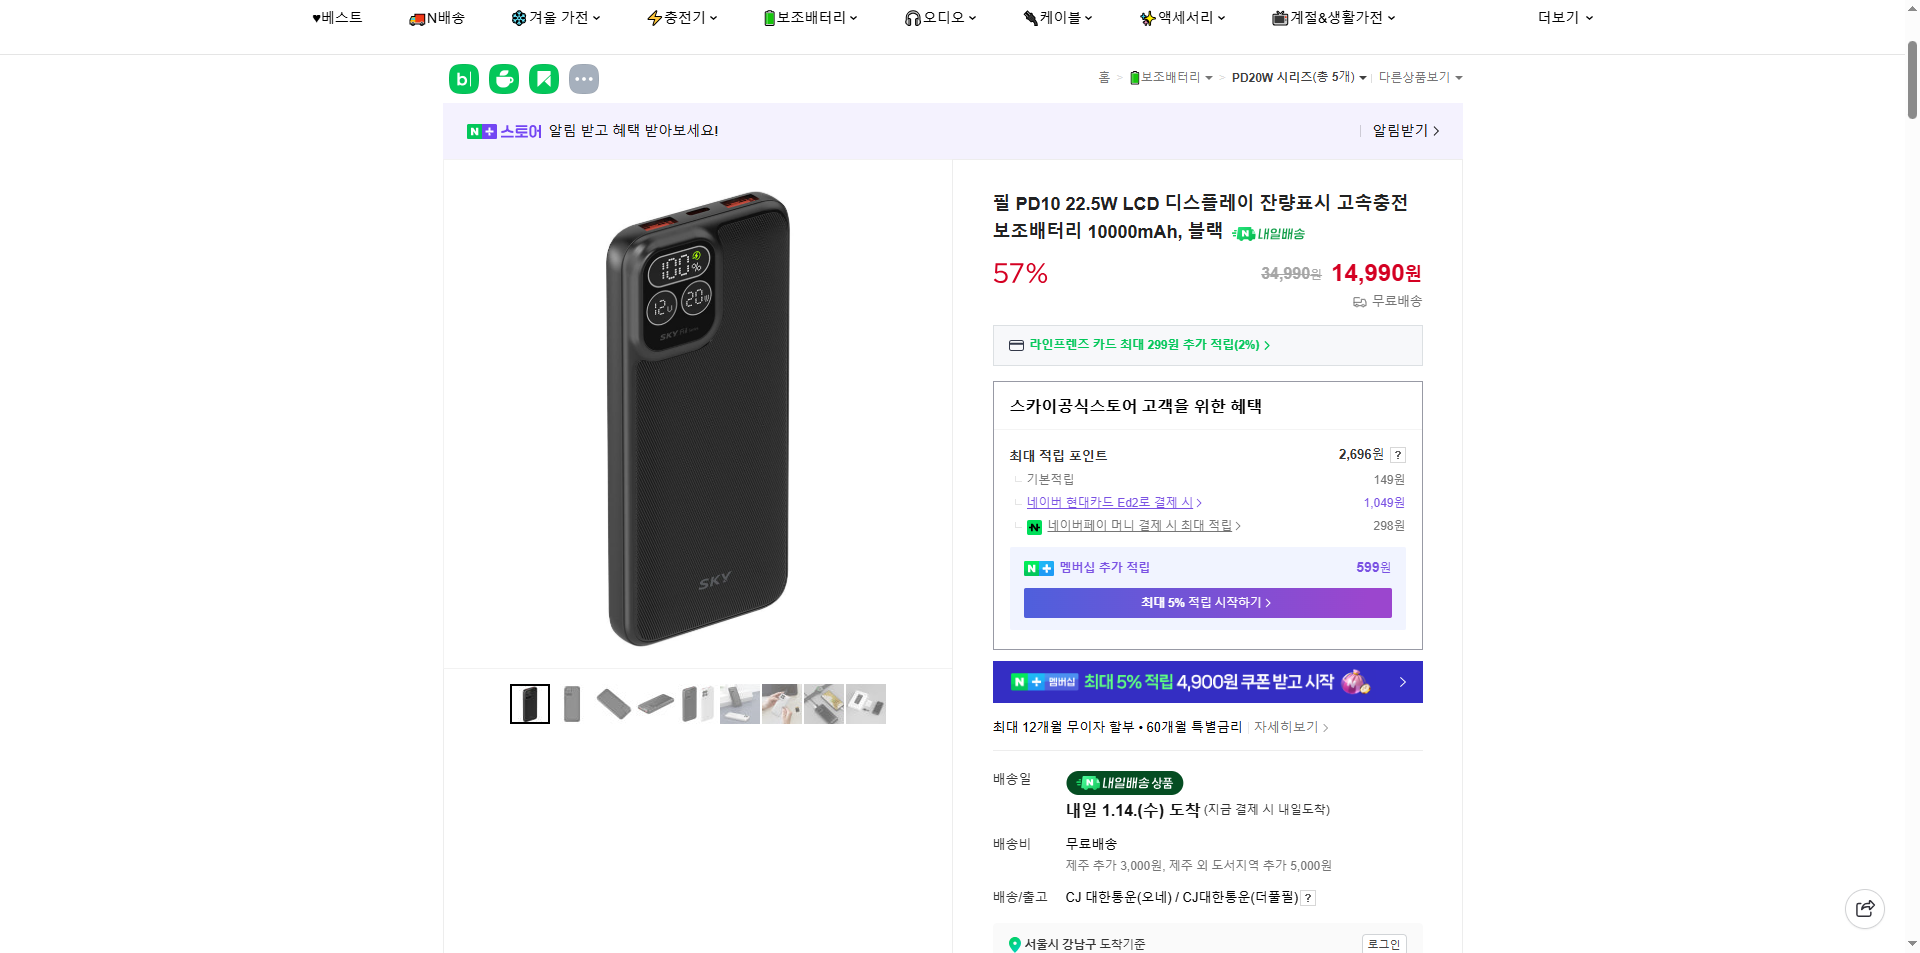Image resolution: width=1920 pixels, height=953 pixels.
Task: Click the green cafe share icon
Action: click(503, 78)
